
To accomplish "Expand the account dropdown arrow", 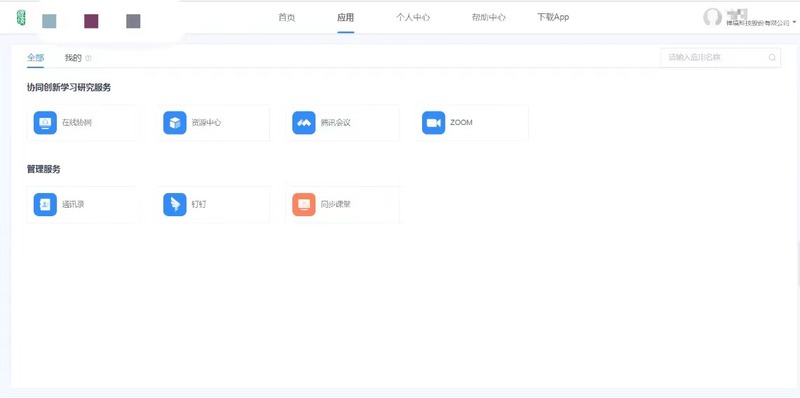I will 795,23.
